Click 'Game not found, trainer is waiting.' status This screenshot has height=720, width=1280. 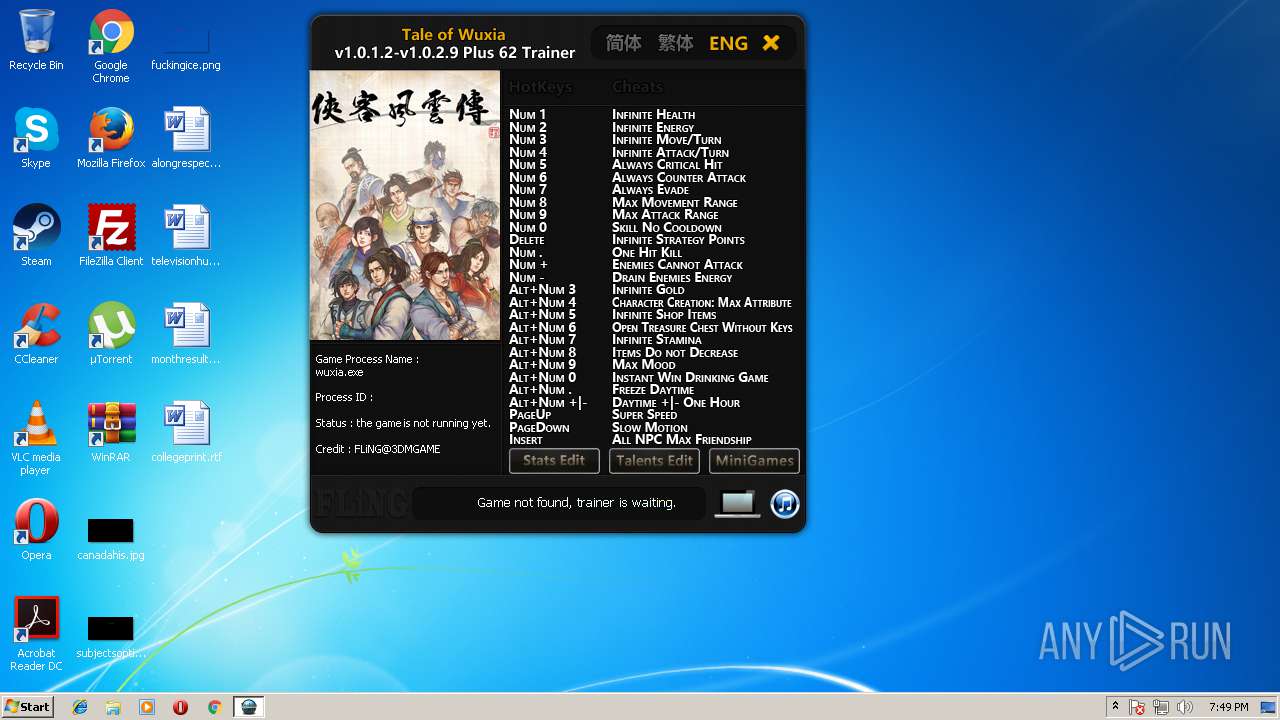tap(576, 503)
